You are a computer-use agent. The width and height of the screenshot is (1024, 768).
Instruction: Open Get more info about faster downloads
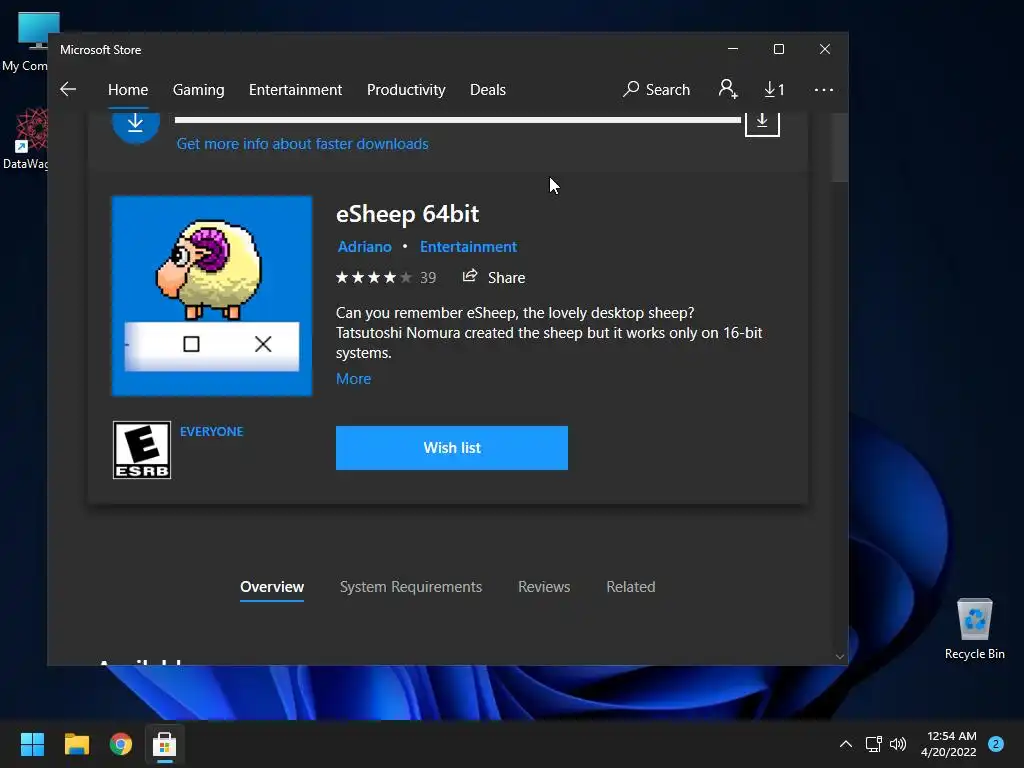tap(302, 144)
